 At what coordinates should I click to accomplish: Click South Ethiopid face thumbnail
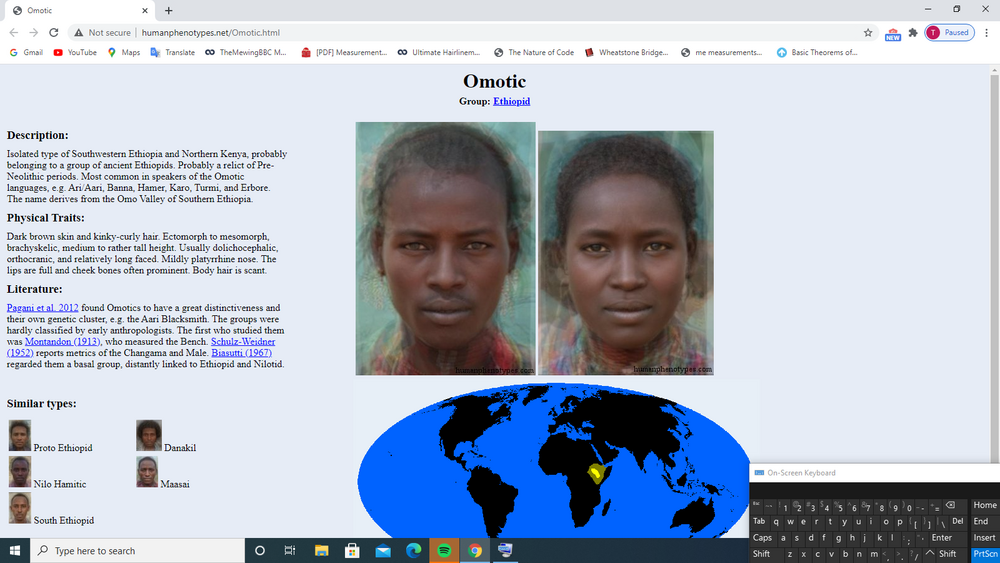pos(20,509)
